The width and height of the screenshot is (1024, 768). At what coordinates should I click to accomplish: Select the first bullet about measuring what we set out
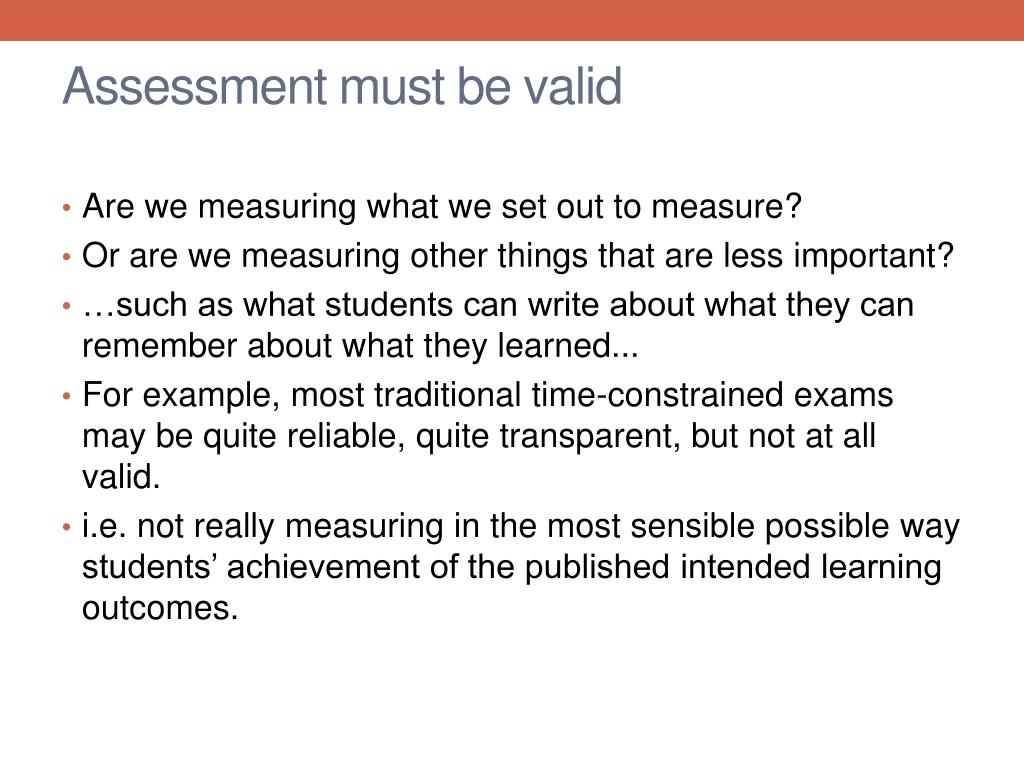[441, 207]
